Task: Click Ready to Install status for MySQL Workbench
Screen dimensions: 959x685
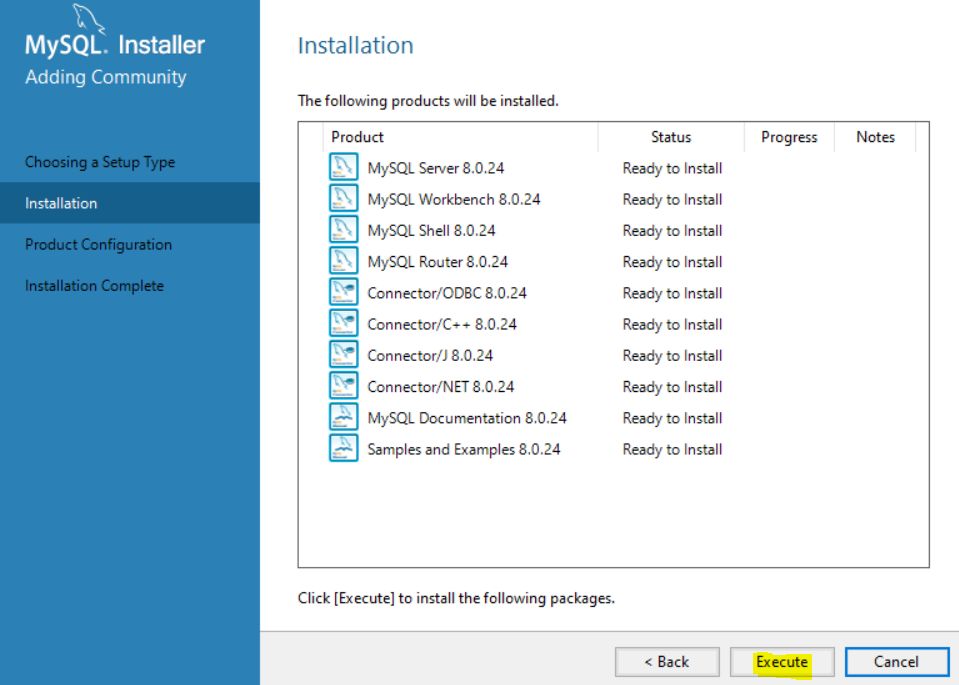Action: pos(672,199)
